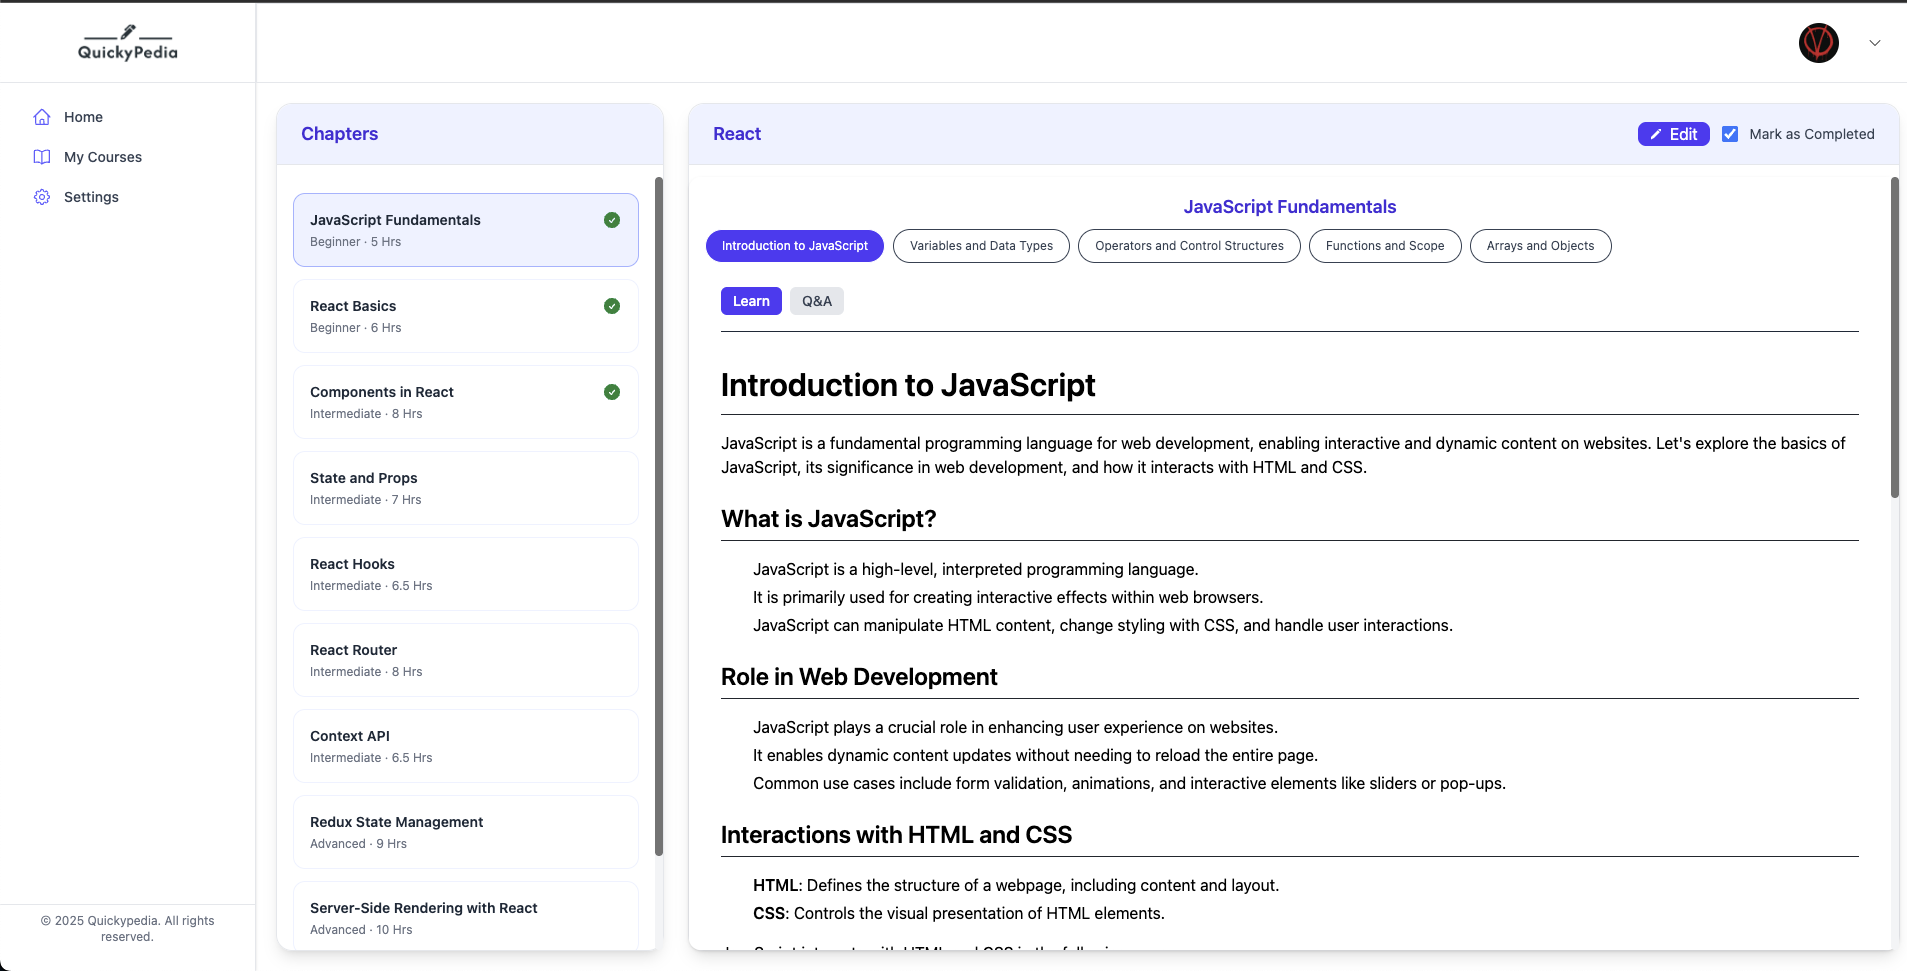Click the Settings gear icon
This screenshot has width=1907, height=971.
point(42,197)
